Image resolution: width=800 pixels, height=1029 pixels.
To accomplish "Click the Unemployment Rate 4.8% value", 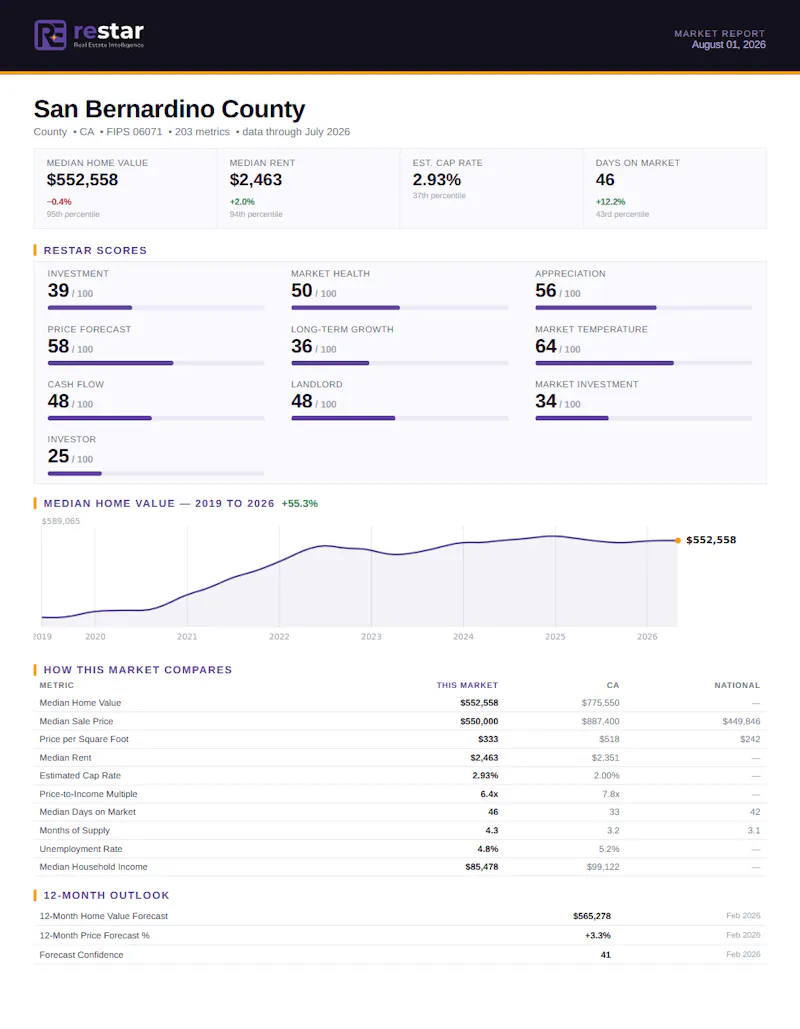I will pos(488,849).
